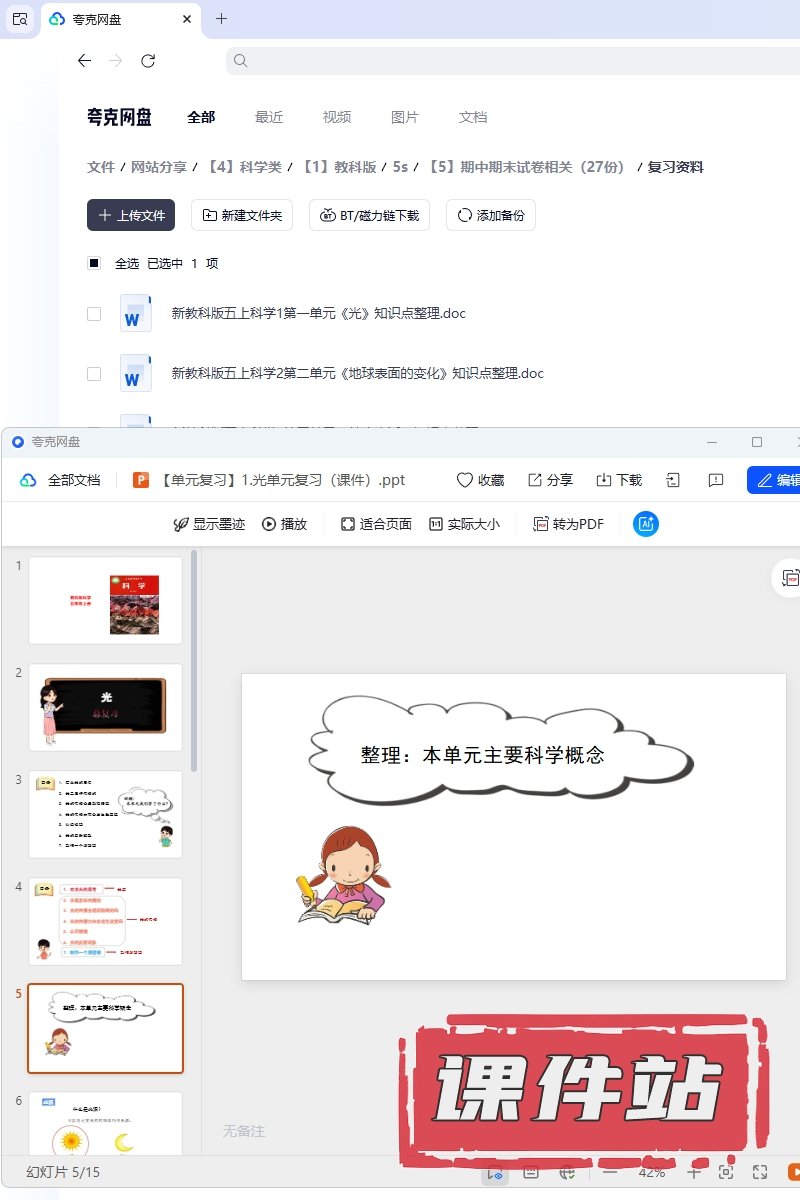Enter fullscreen from the status bar
The height and width of the screenshot is (1200, 800).
point(760,1172)
